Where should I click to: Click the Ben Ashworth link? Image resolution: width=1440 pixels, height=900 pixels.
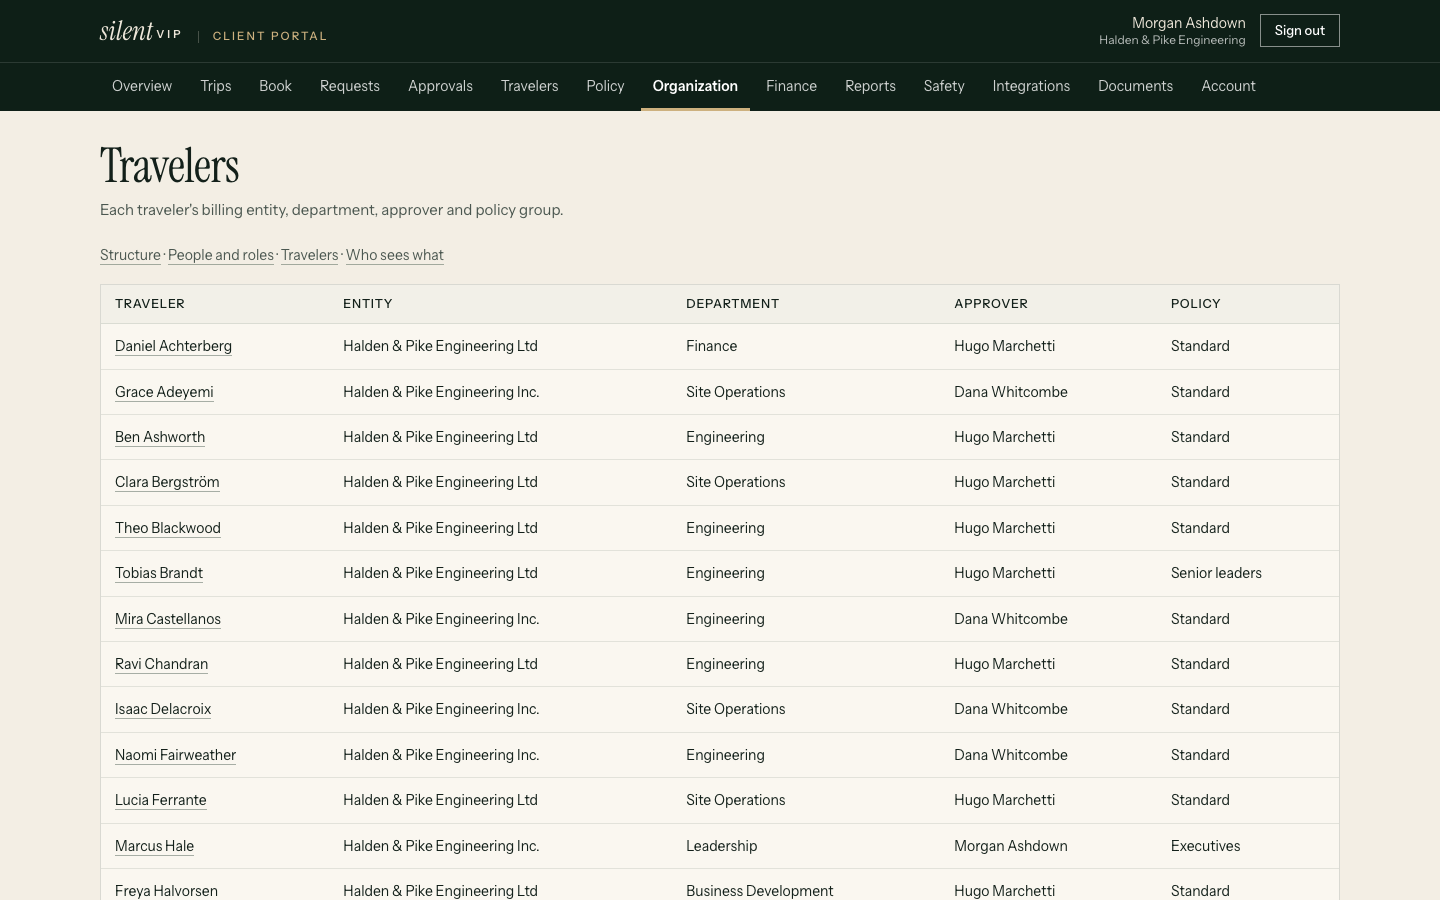pyautogui.click(x=160, y=437)
